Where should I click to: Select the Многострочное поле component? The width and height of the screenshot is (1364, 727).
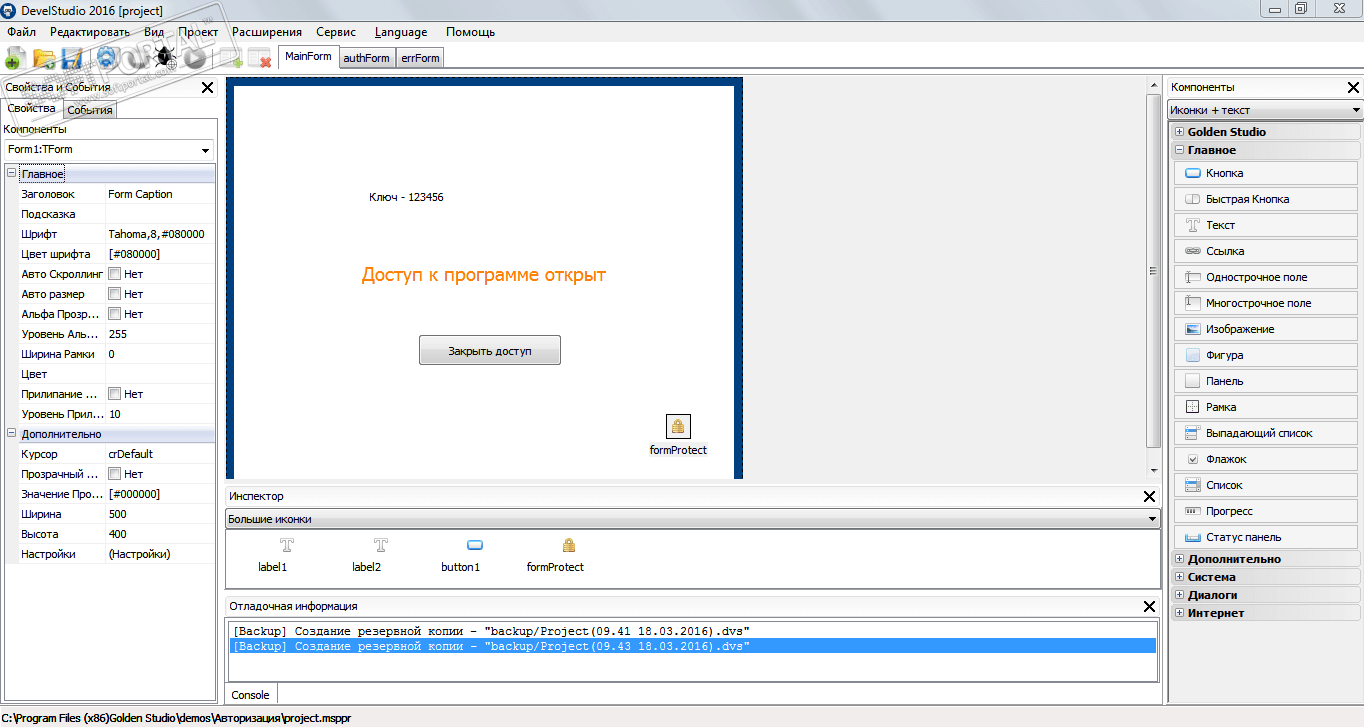point(1266,303)
